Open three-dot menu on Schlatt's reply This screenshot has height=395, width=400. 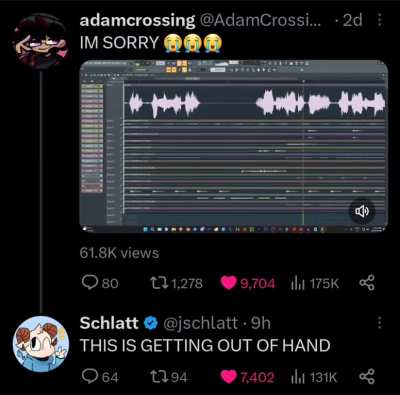click(x=379, y=323)
